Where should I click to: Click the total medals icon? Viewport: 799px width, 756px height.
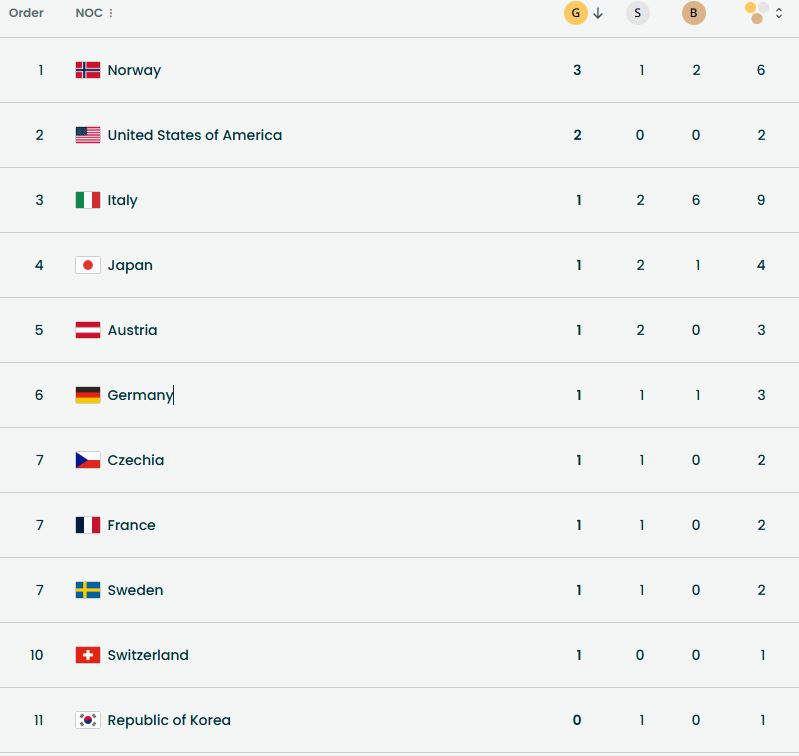[x=757, y=13]
